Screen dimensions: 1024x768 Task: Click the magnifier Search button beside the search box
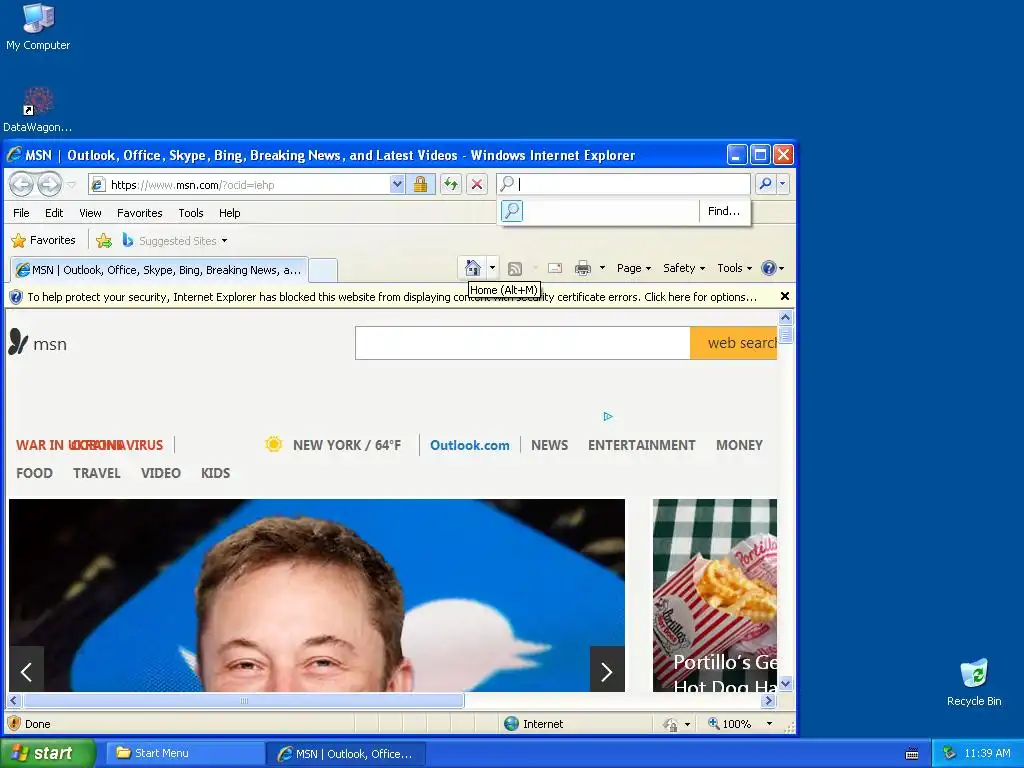[765, 184]
